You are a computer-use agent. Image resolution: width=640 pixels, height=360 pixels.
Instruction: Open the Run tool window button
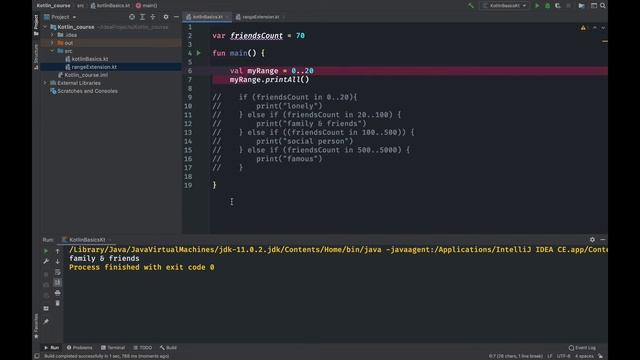[x=51, y=348]
